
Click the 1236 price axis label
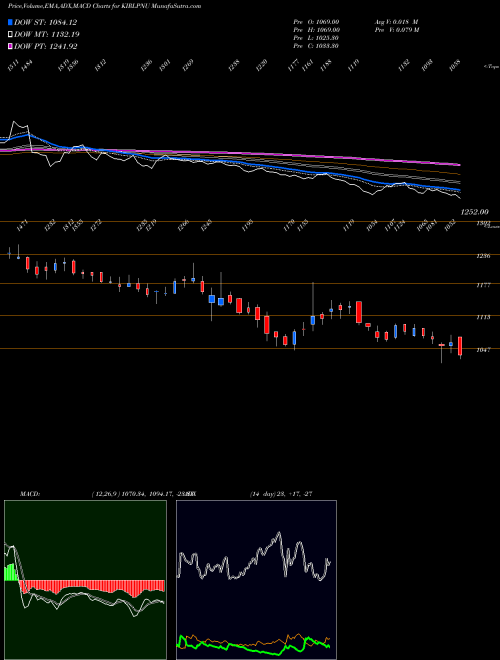tap(484, 256)
